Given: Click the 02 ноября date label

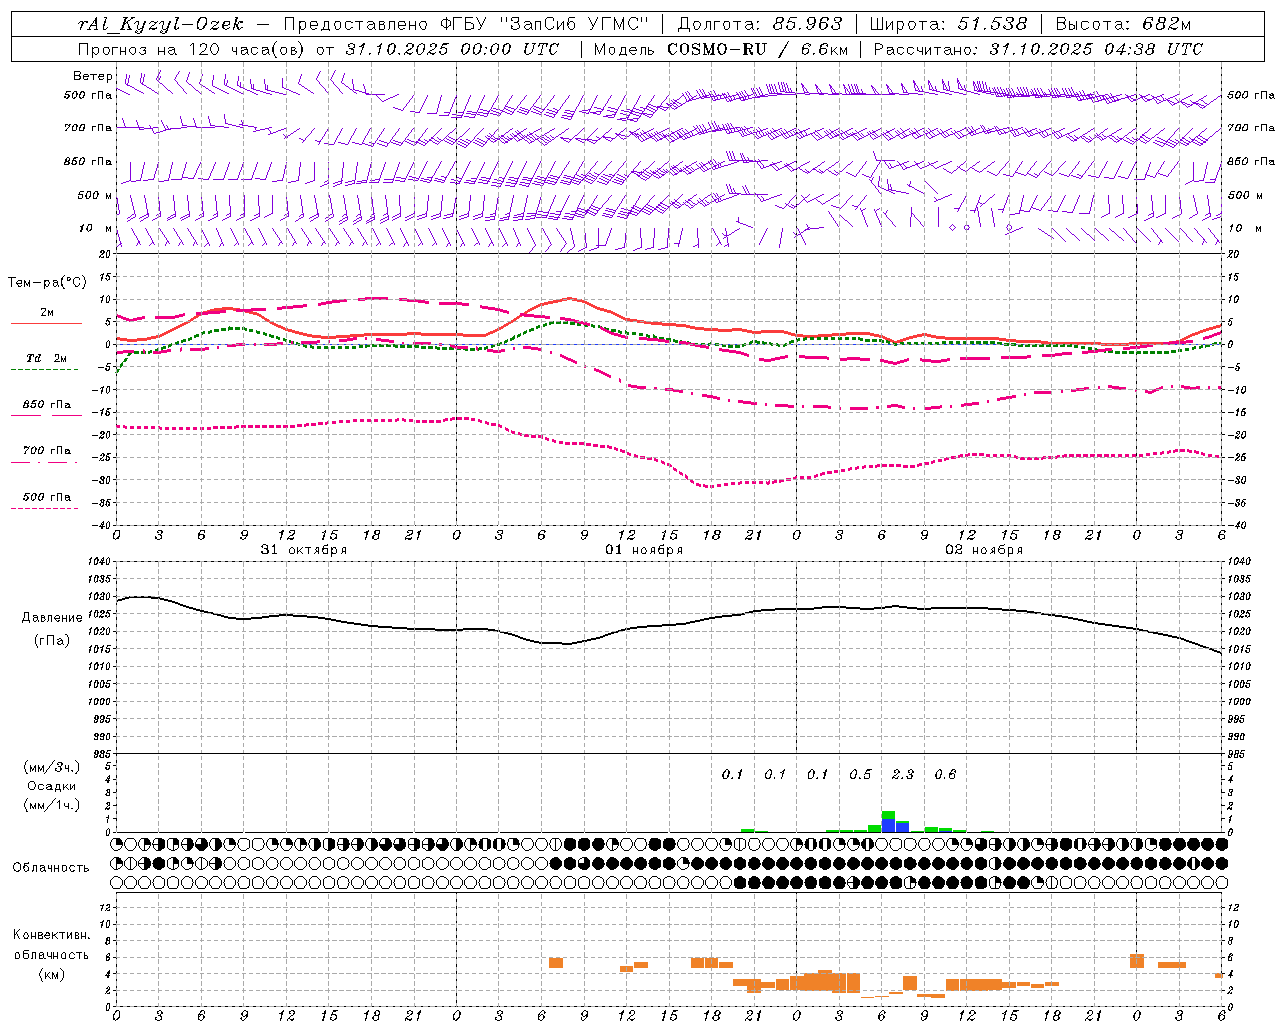Looking at the screenshot, I should coord(984,550).
